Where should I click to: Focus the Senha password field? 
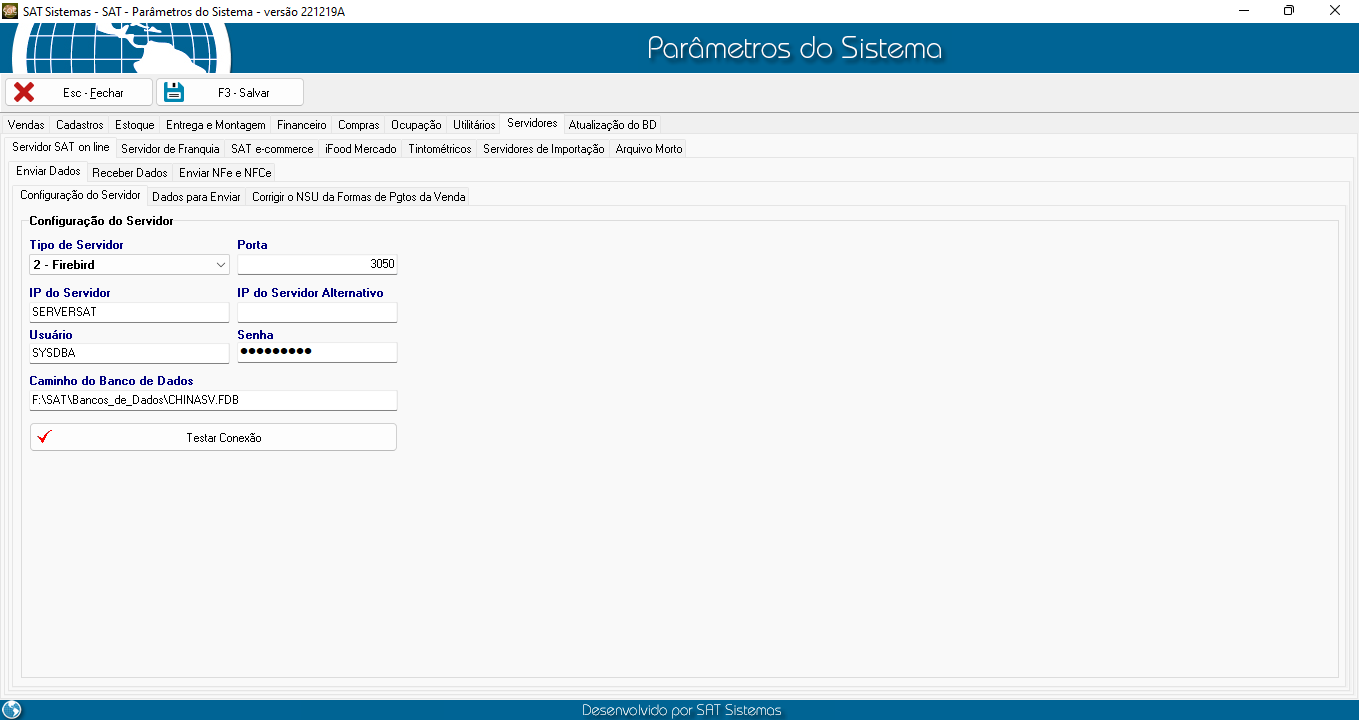click(x=316, y=352)
